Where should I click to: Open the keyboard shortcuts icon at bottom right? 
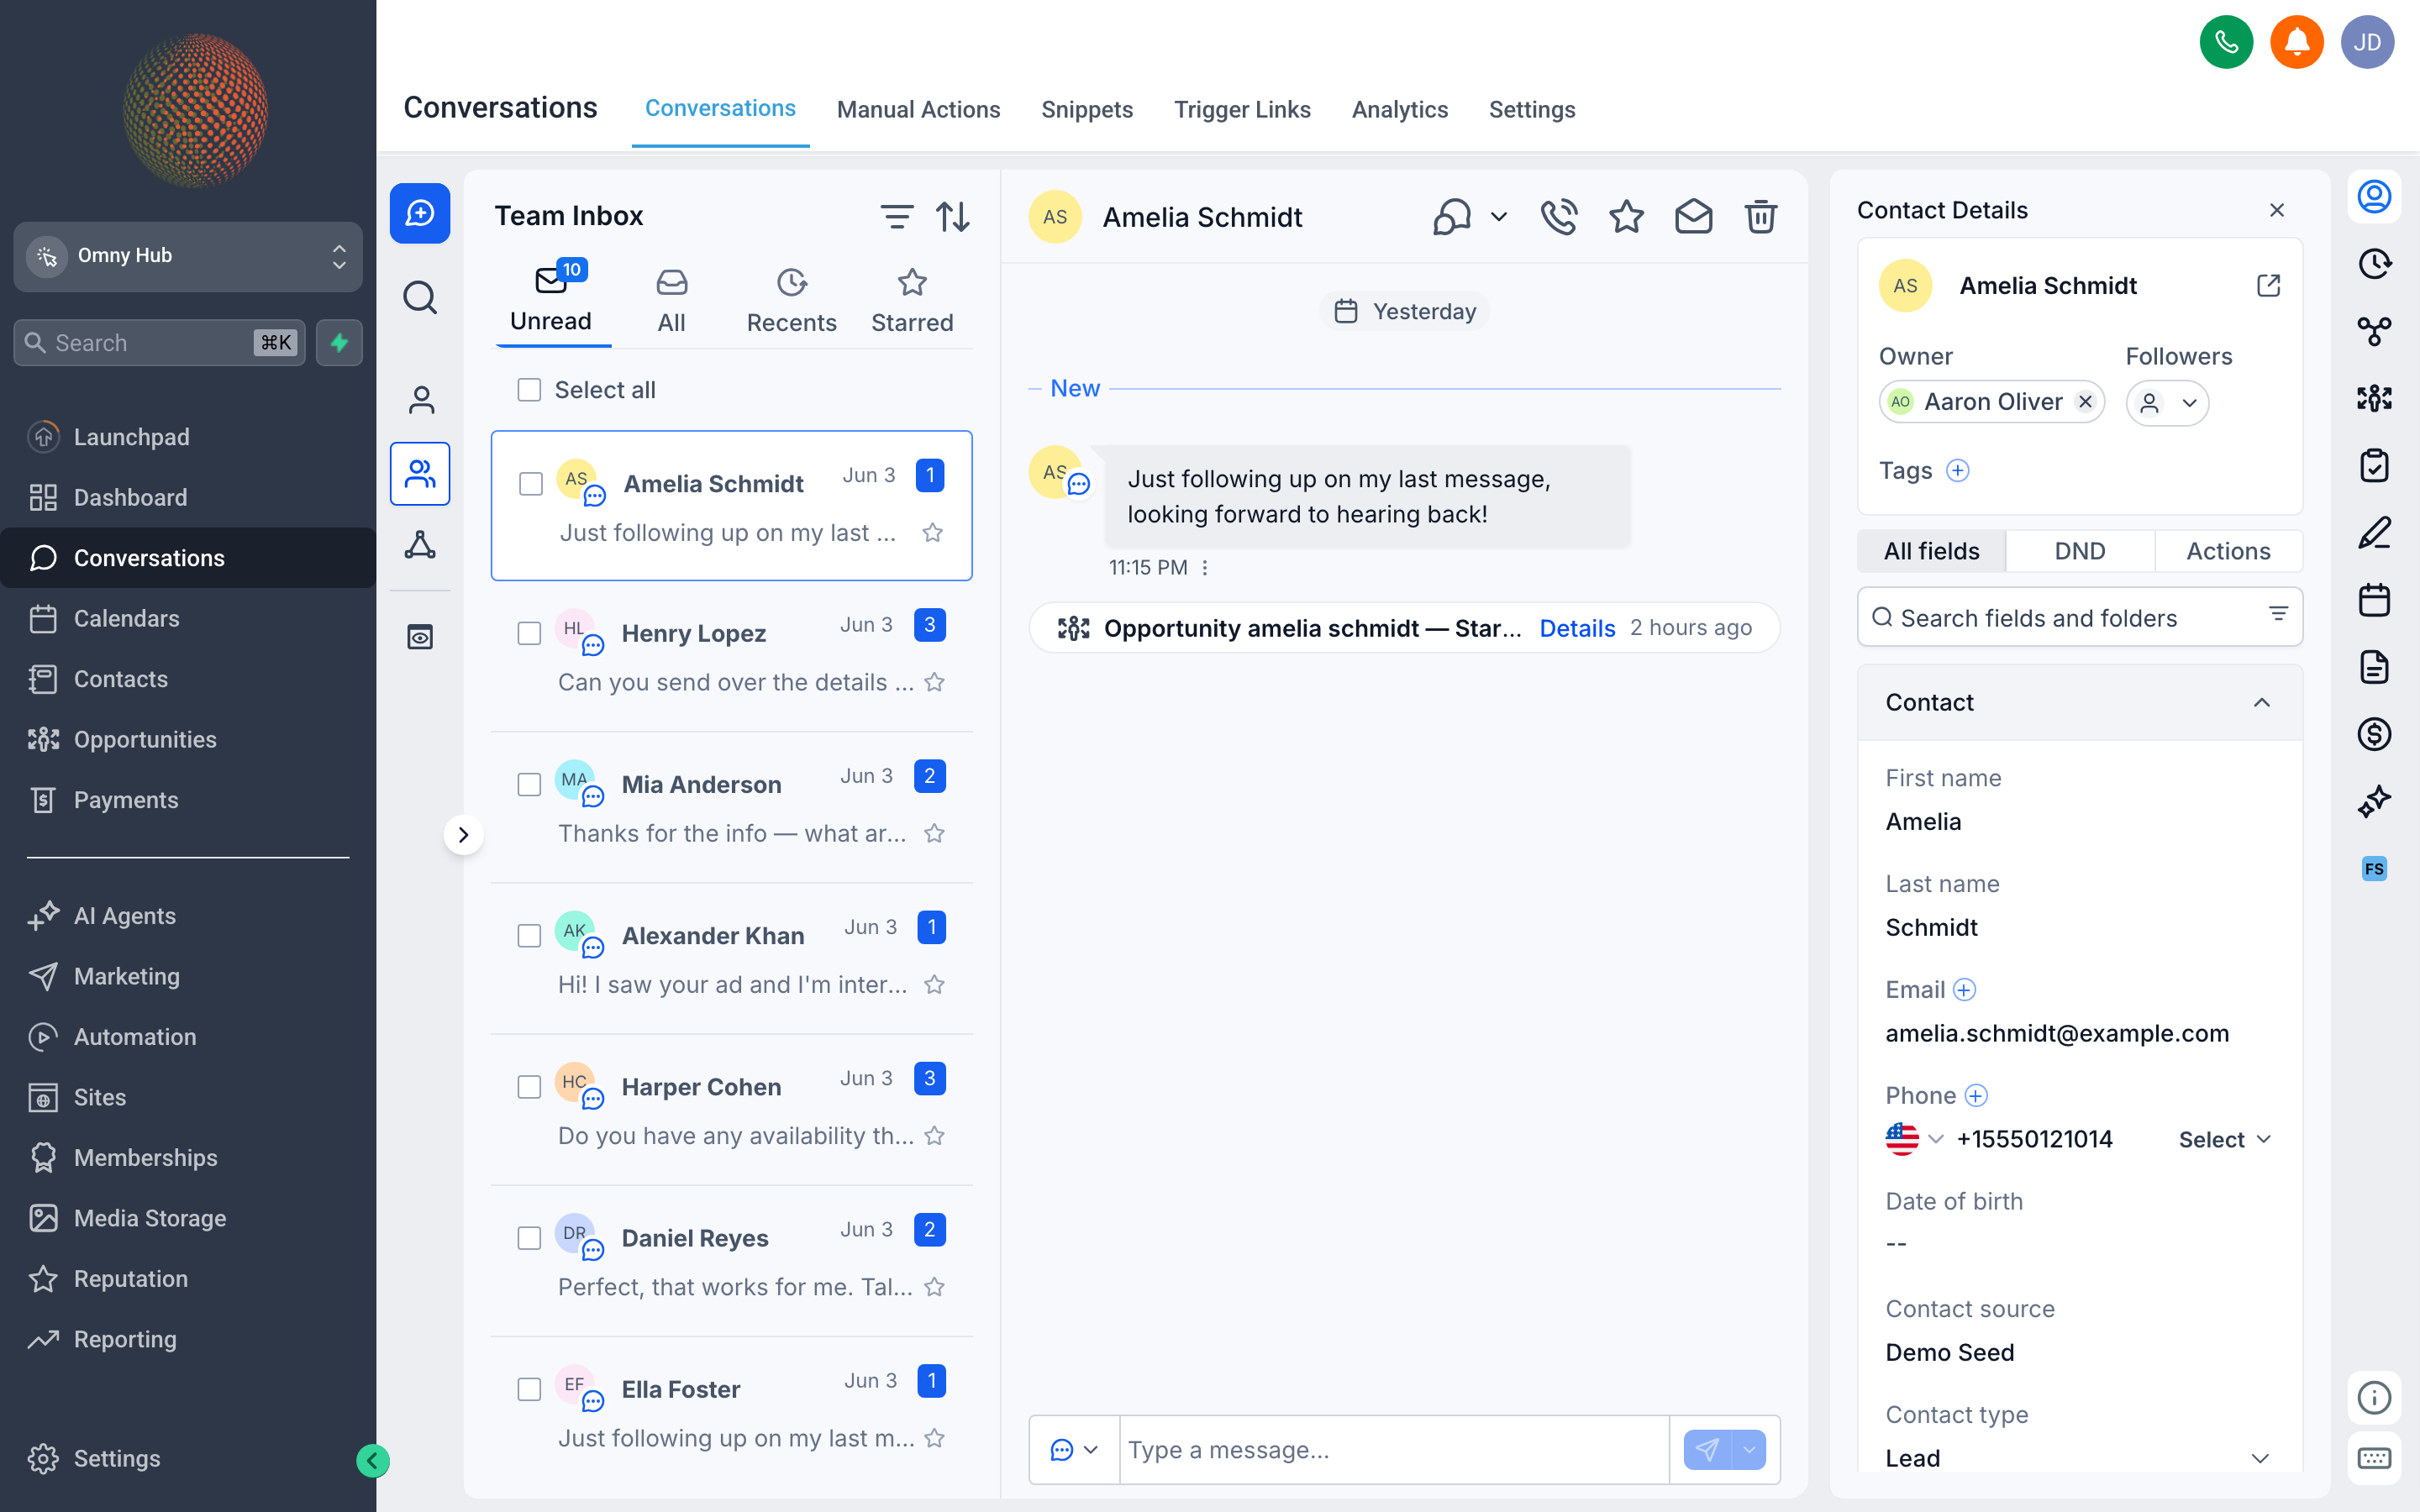(2374, 1457)
